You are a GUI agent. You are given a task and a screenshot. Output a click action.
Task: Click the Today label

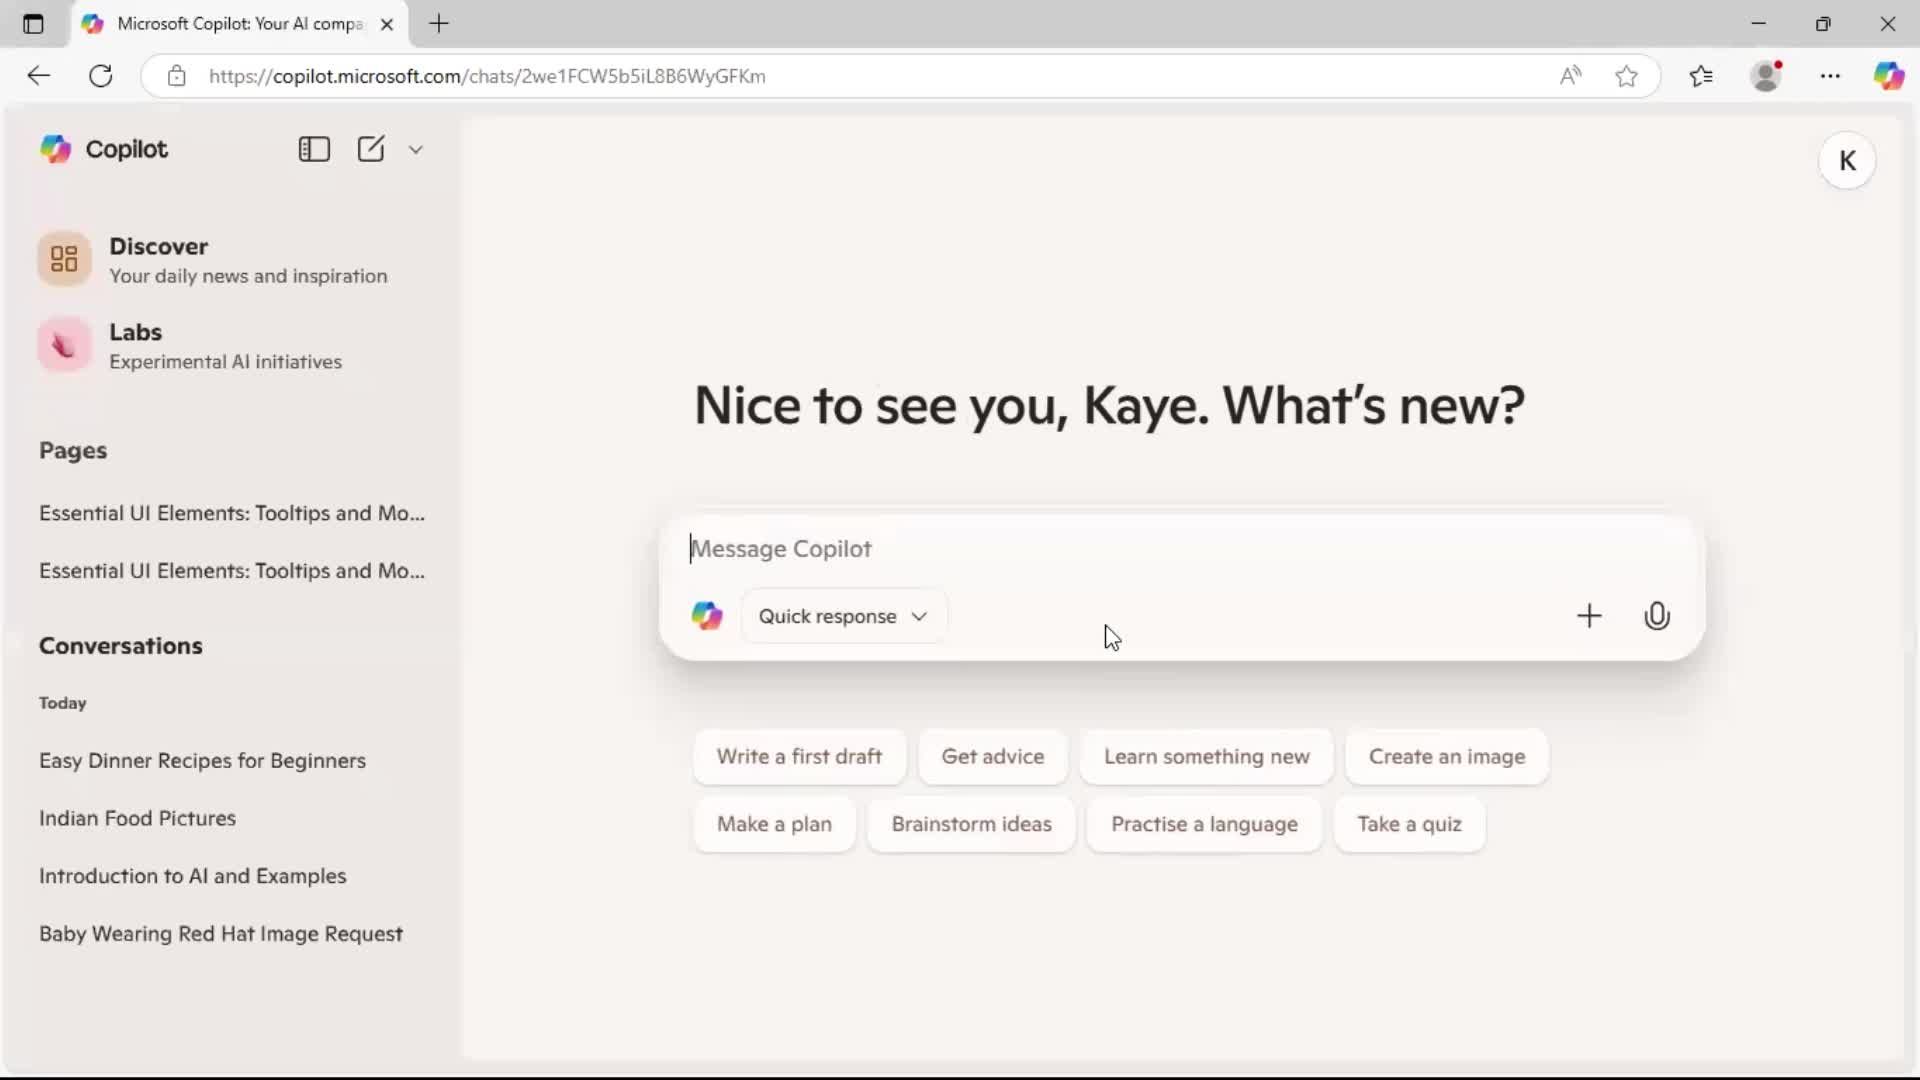coord(62,703)
